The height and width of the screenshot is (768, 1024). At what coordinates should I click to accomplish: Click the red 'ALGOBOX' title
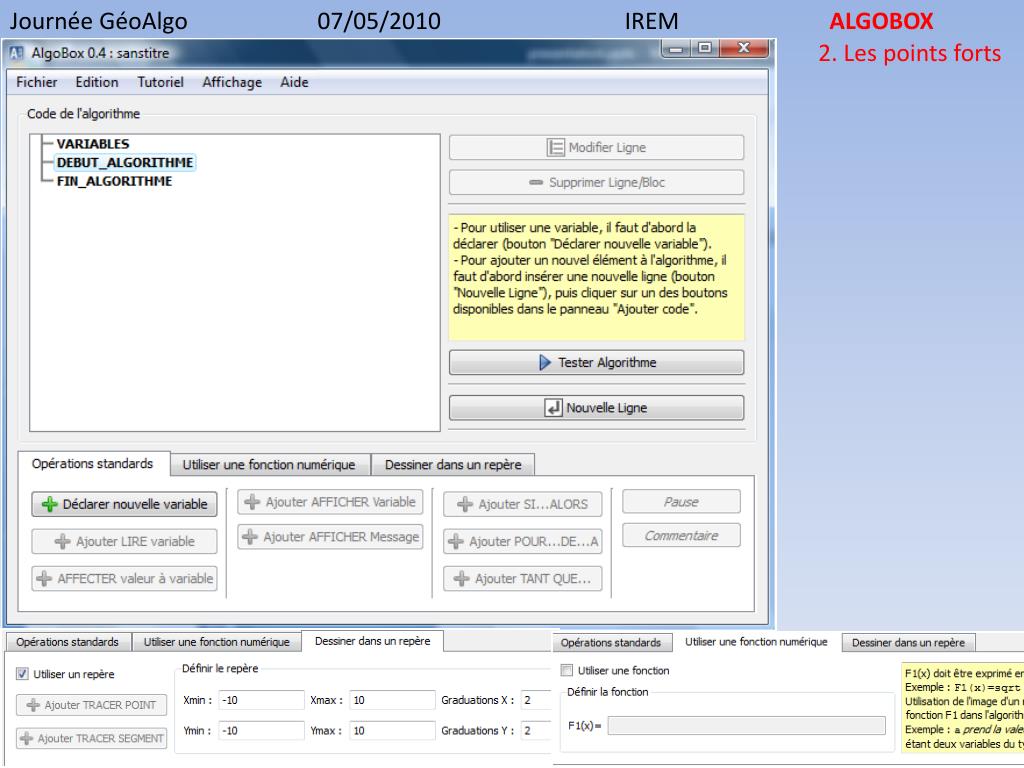pyautogui.click(x=881, y=21)
